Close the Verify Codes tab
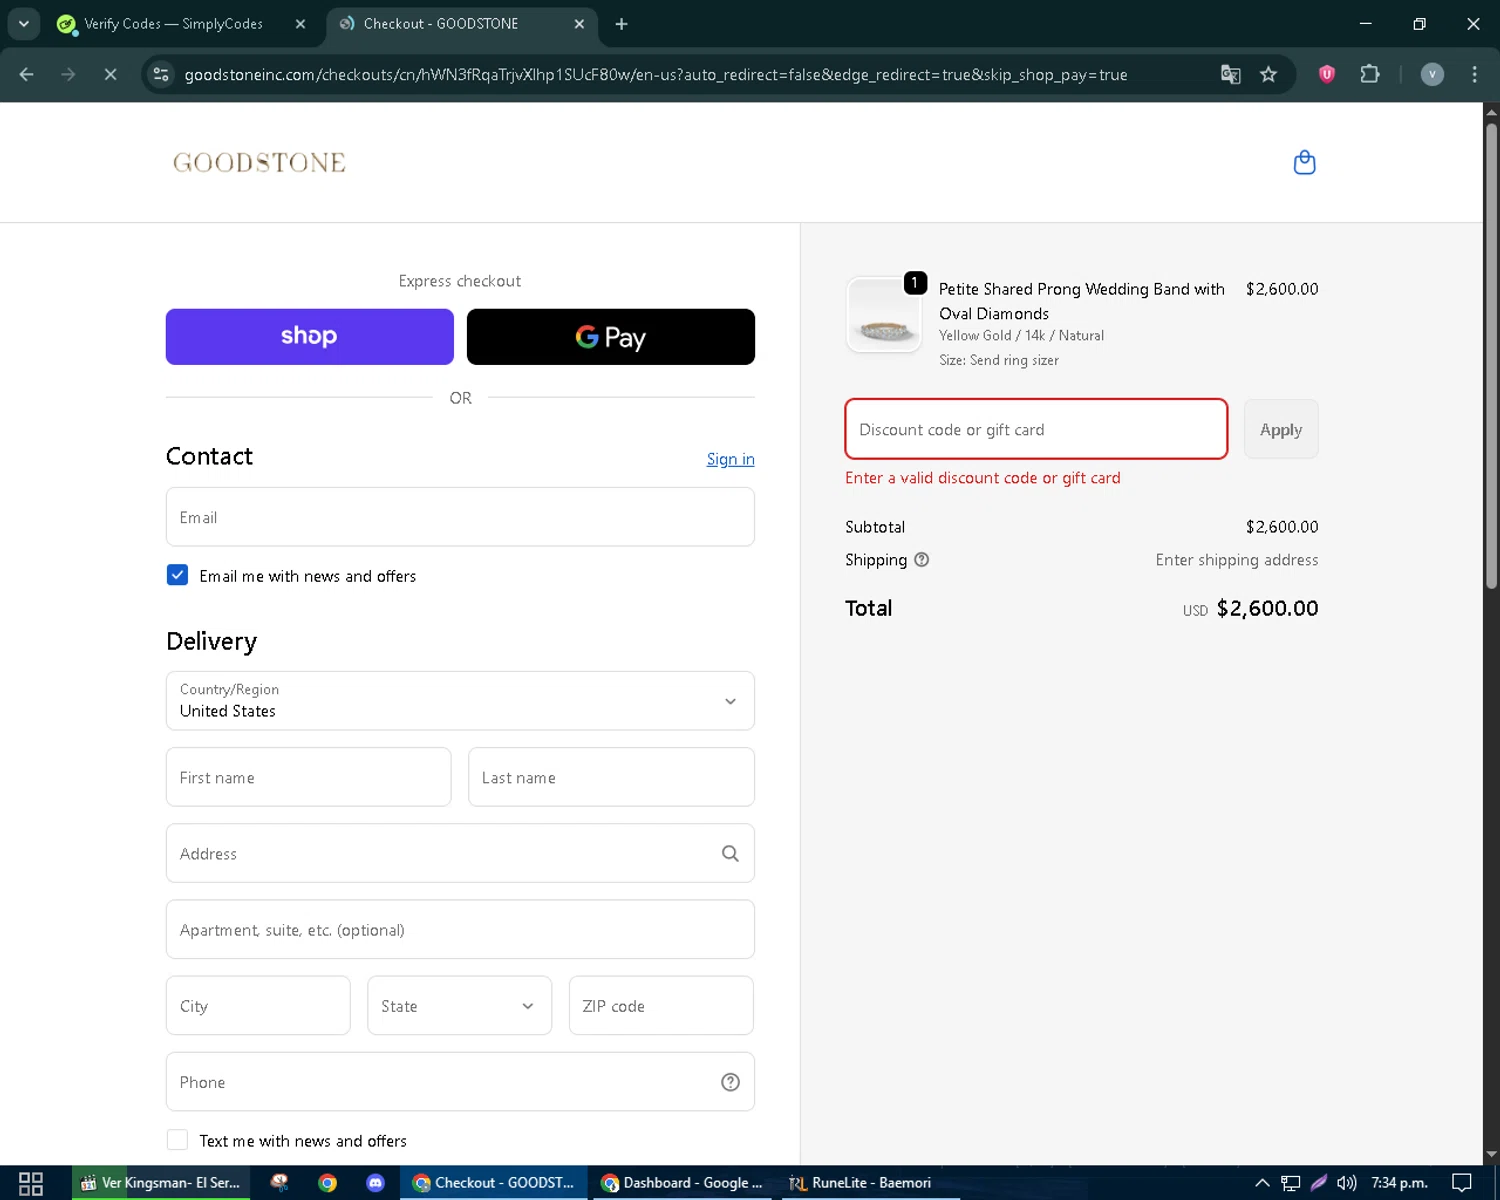Viewport: 1500px width, 1200px height. (x=300, y=24)
